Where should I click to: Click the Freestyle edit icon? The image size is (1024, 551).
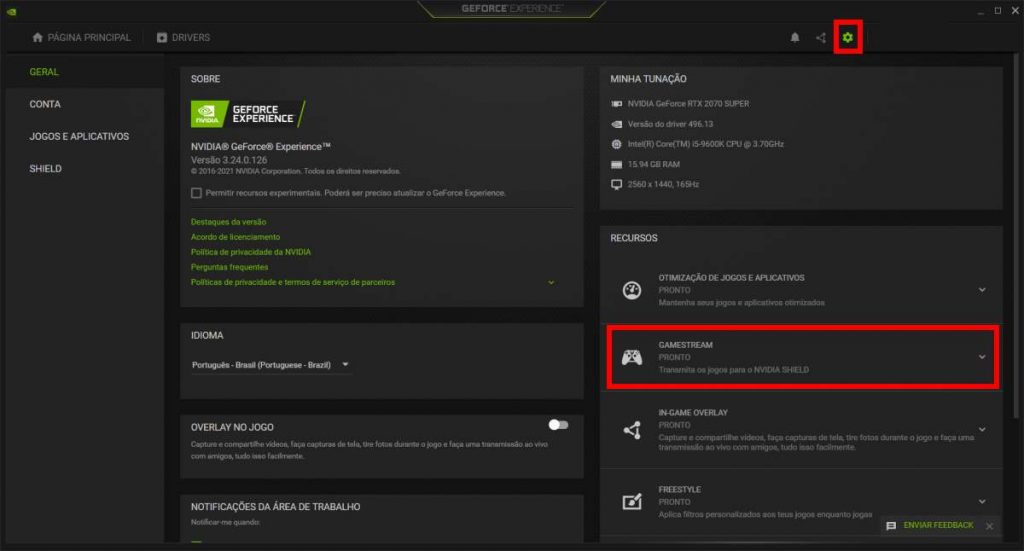click(x=632, y=502)
